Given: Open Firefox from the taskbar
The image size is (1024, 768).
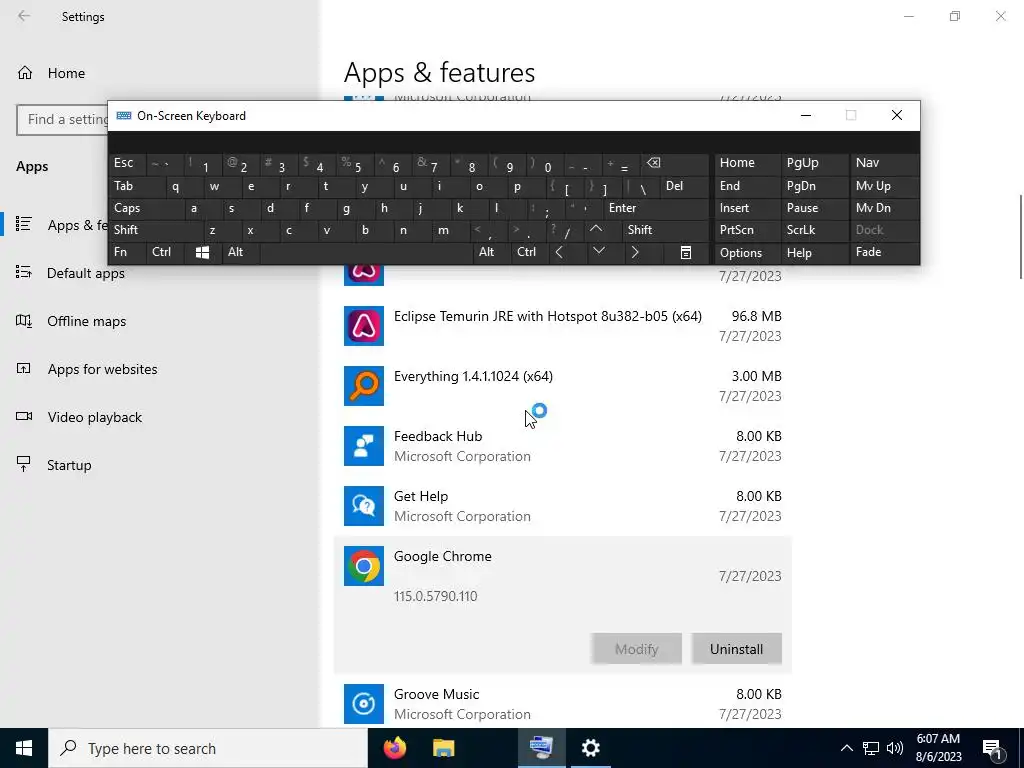Looking at the screenshot, I should (x=394, y=748).
